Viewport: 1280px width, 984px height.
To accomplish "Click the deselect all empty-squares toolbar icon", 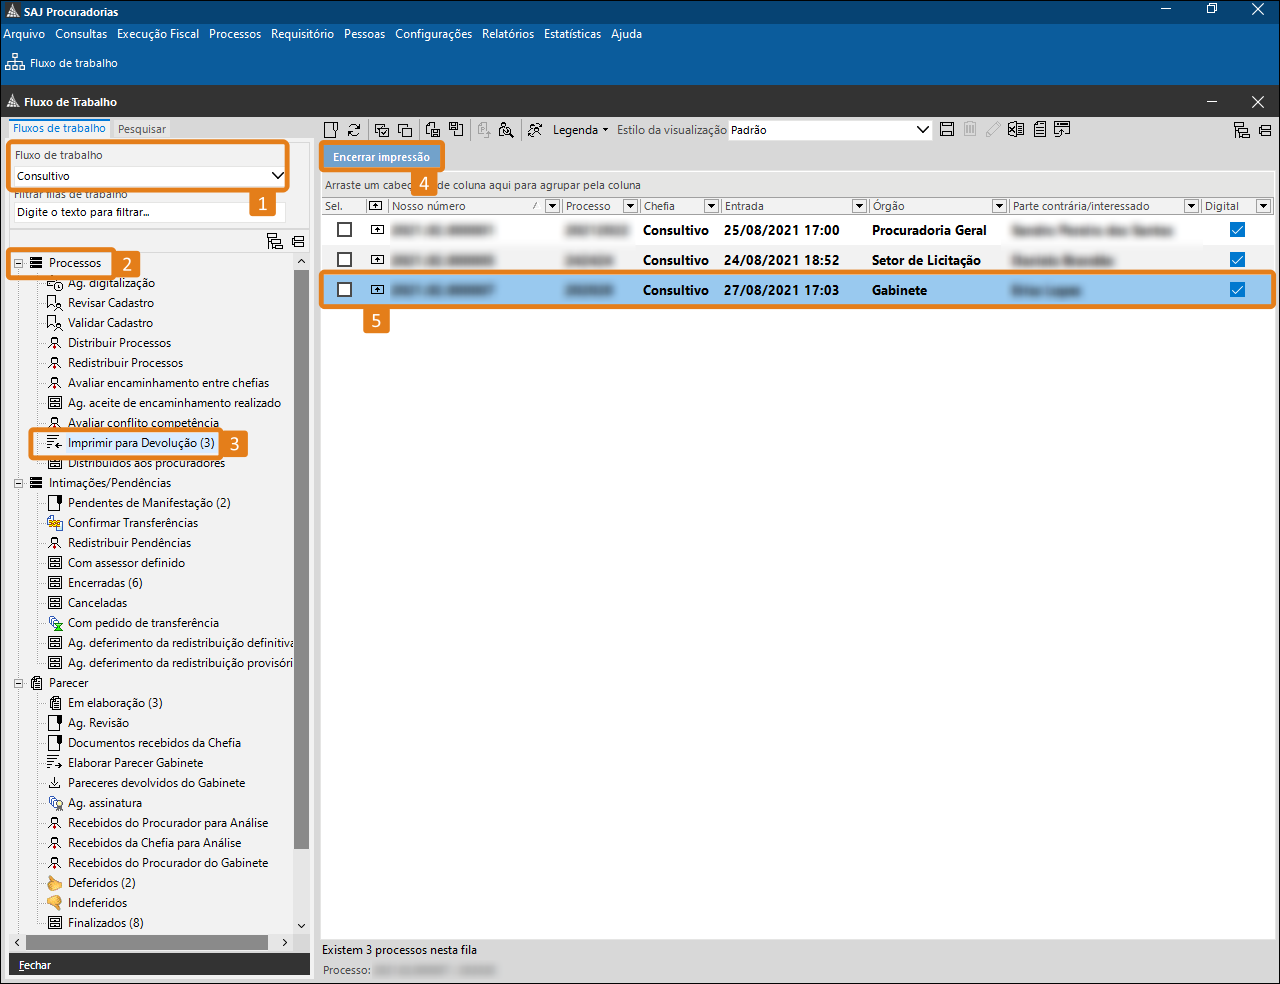I will coord(405,130).
